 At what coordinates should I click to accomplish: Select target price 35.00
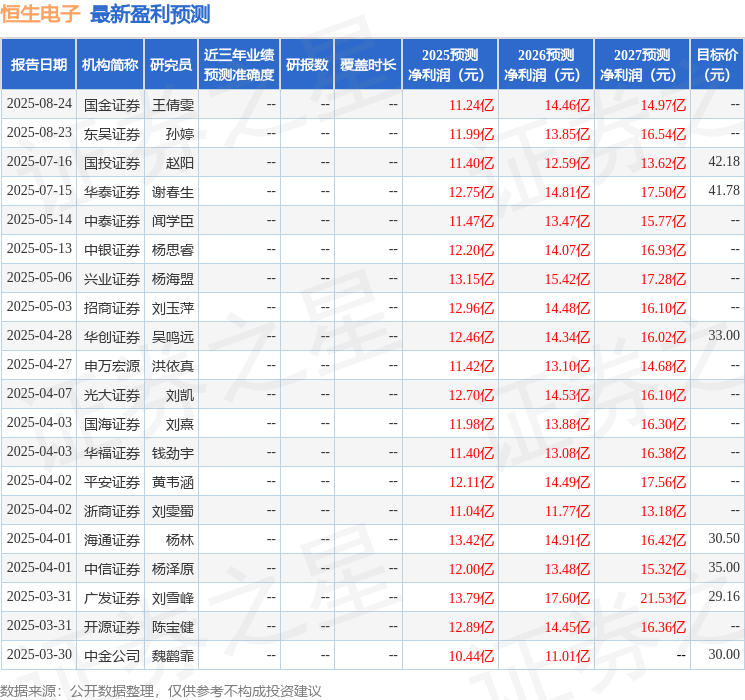click(x=724, y=567)
